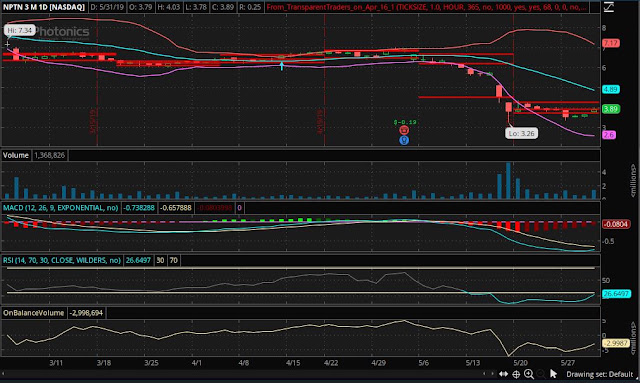Click the chart scale icon at top-right corner

(609, 7)
